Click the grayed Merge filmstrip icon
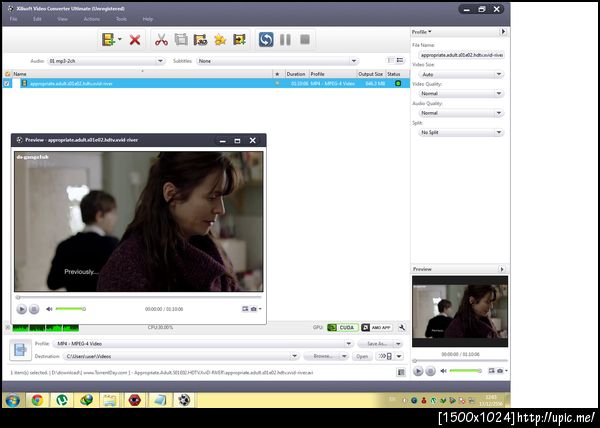 (x=181, y=39)
